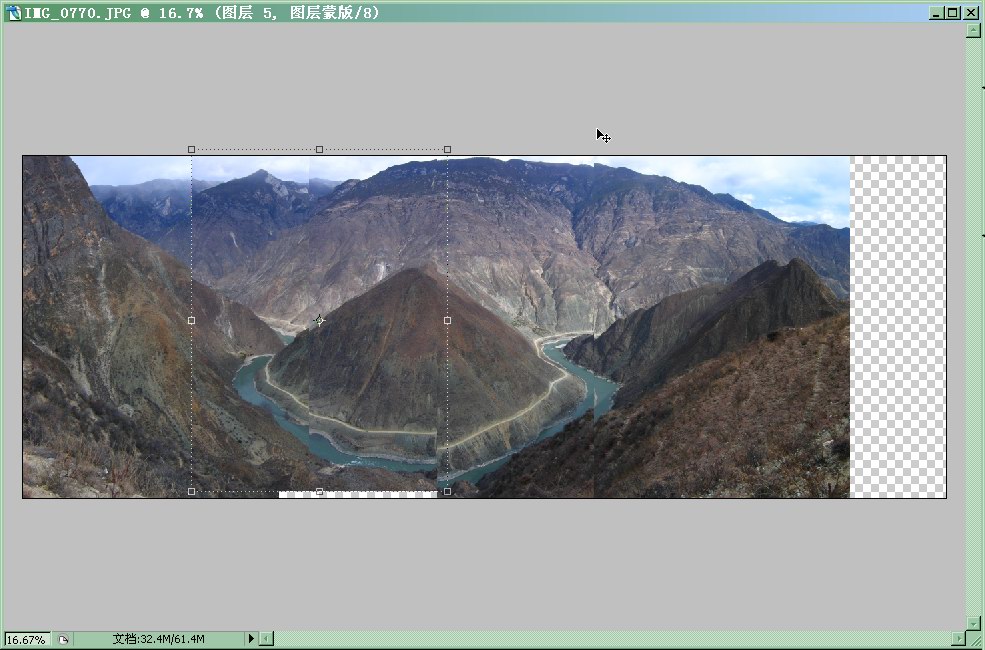Click the bottom-right transform handle

click(x=447, y=491)
